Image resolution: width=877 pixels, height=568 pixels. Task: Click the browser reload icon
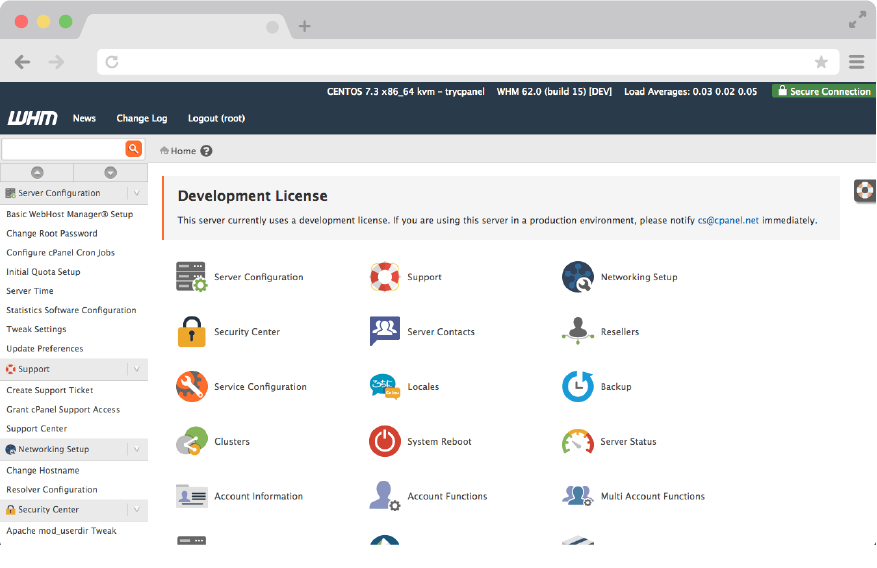[x=112, y=61]
